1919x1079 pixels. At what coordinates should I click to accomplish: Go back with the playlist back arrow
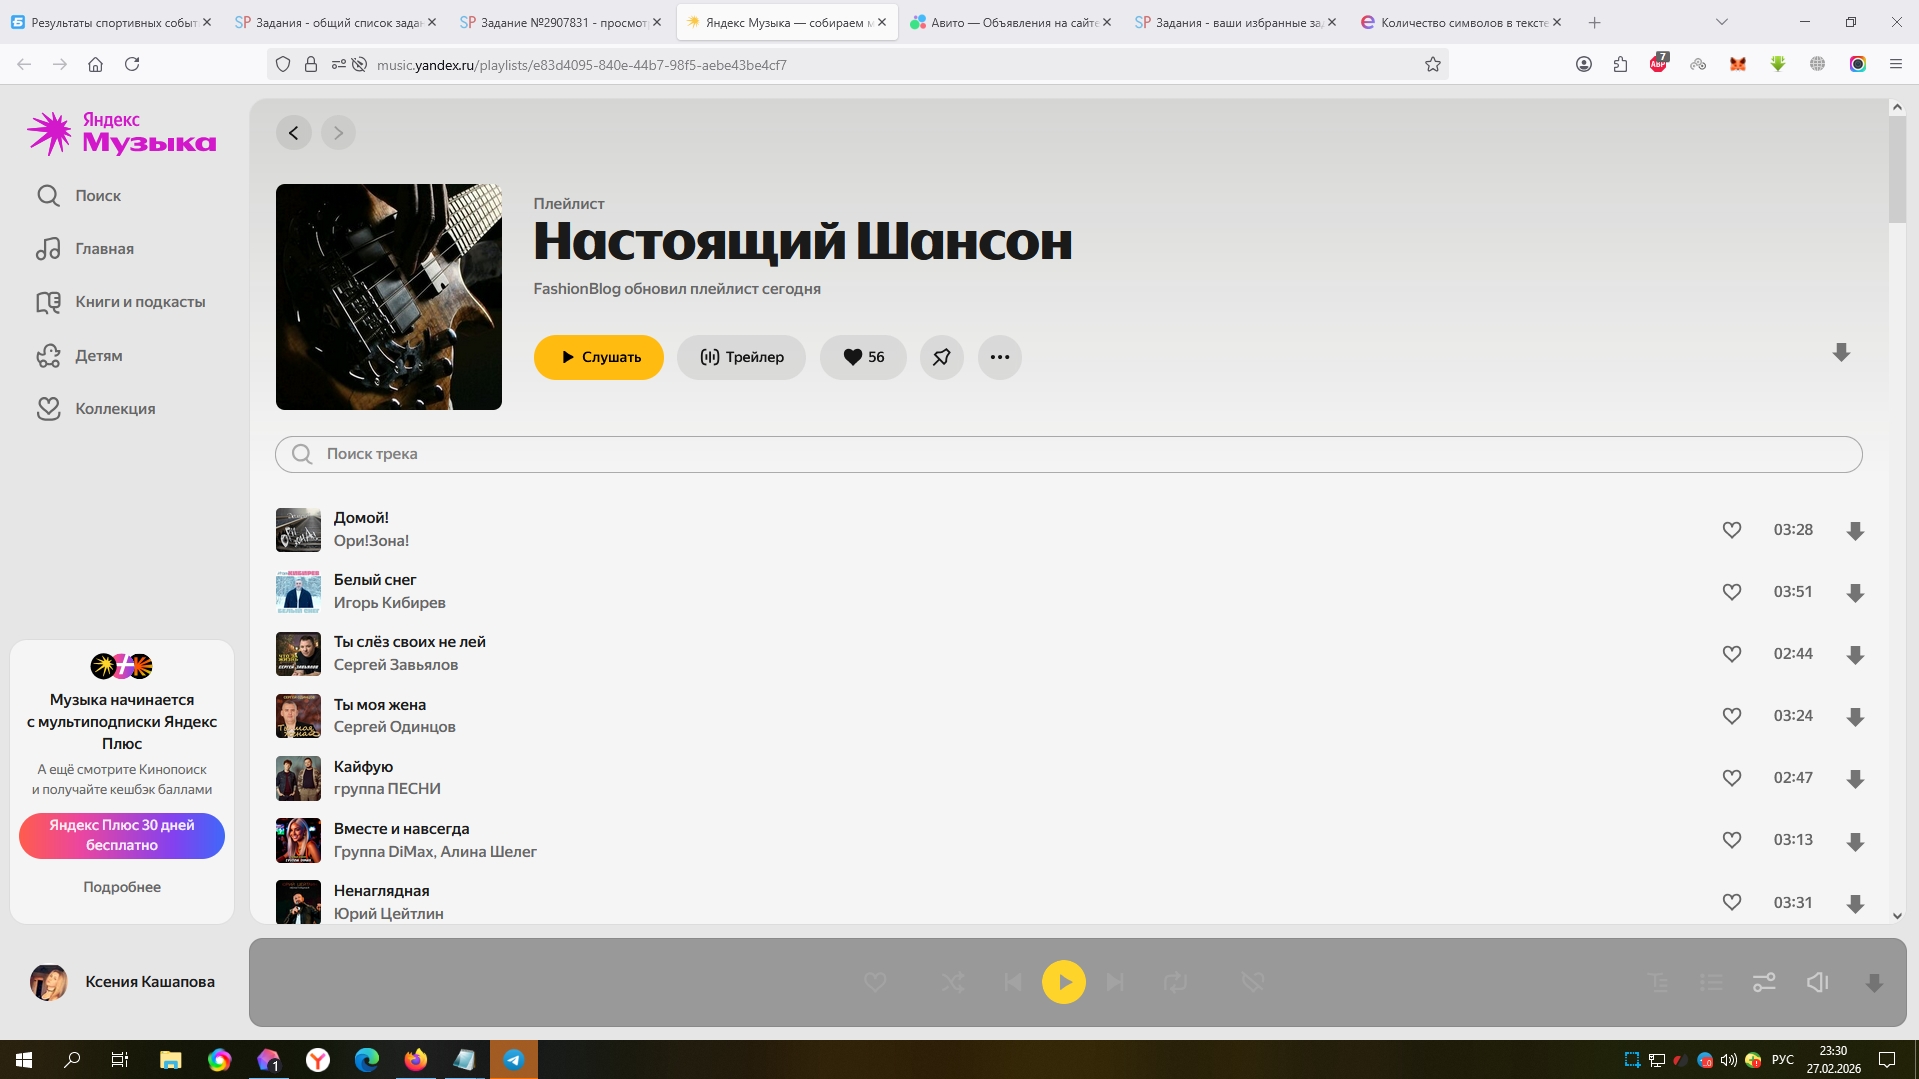[x=294, y=133]
